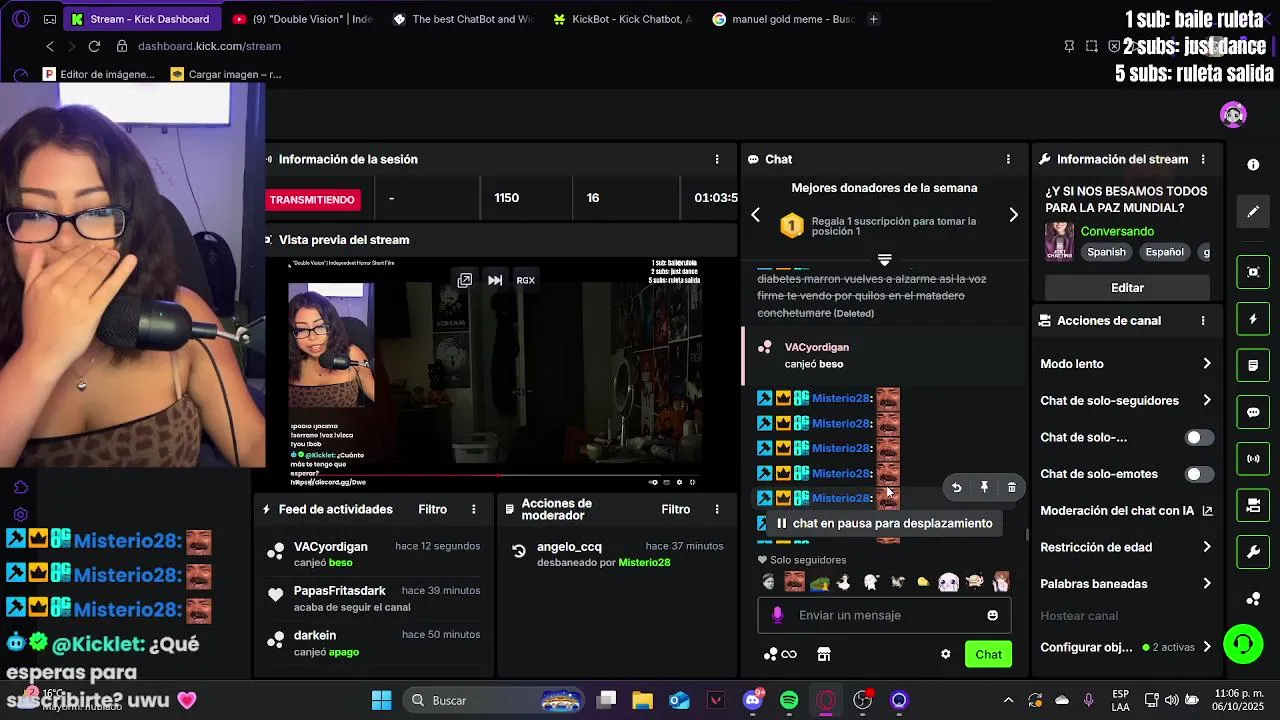Expand Chat de solo-seguidores settings
This screenshot has height=720, width=1280.
point(1126,401)
